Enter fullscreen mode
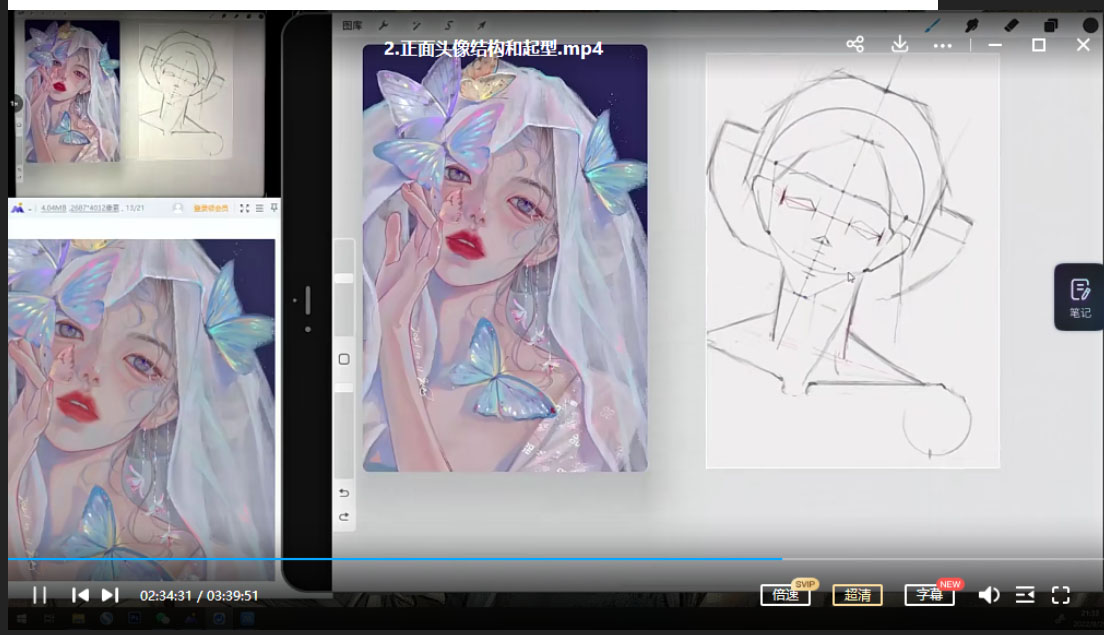This screenshot has height=635, width=1104. (1061, 596)
